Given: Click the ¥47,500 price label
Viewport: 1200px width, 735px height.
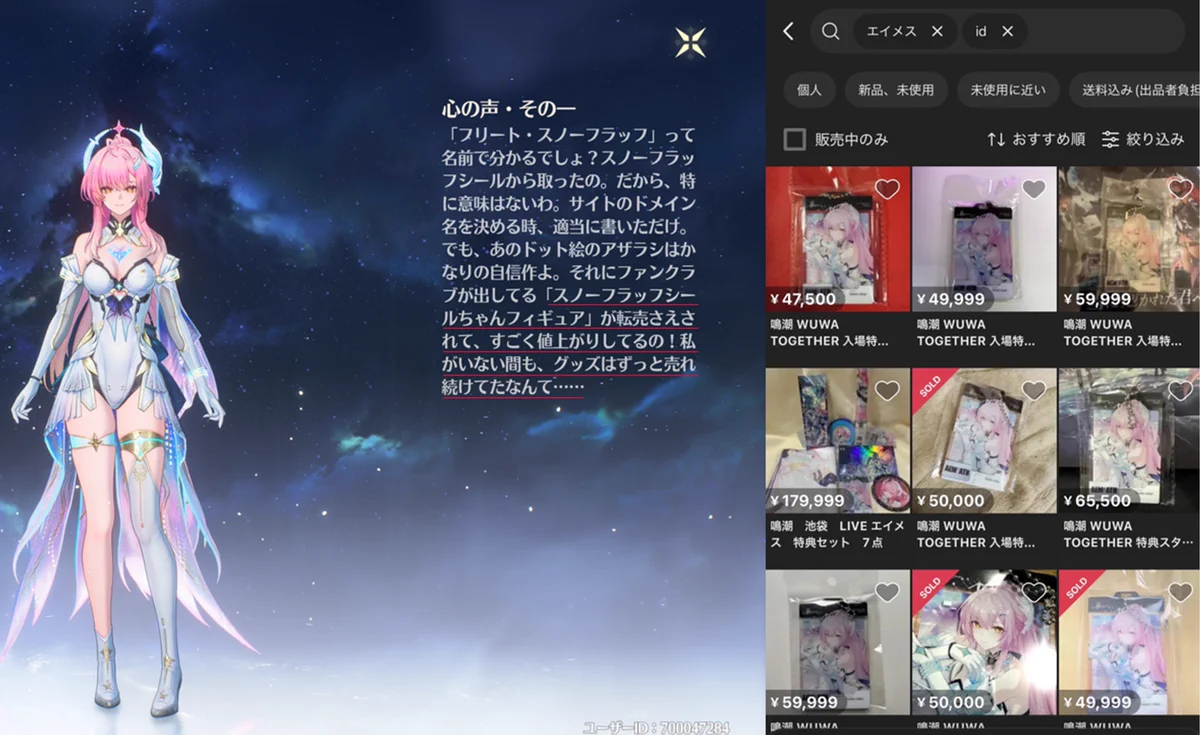Looking at the screenshot, I should click(803, 298).
